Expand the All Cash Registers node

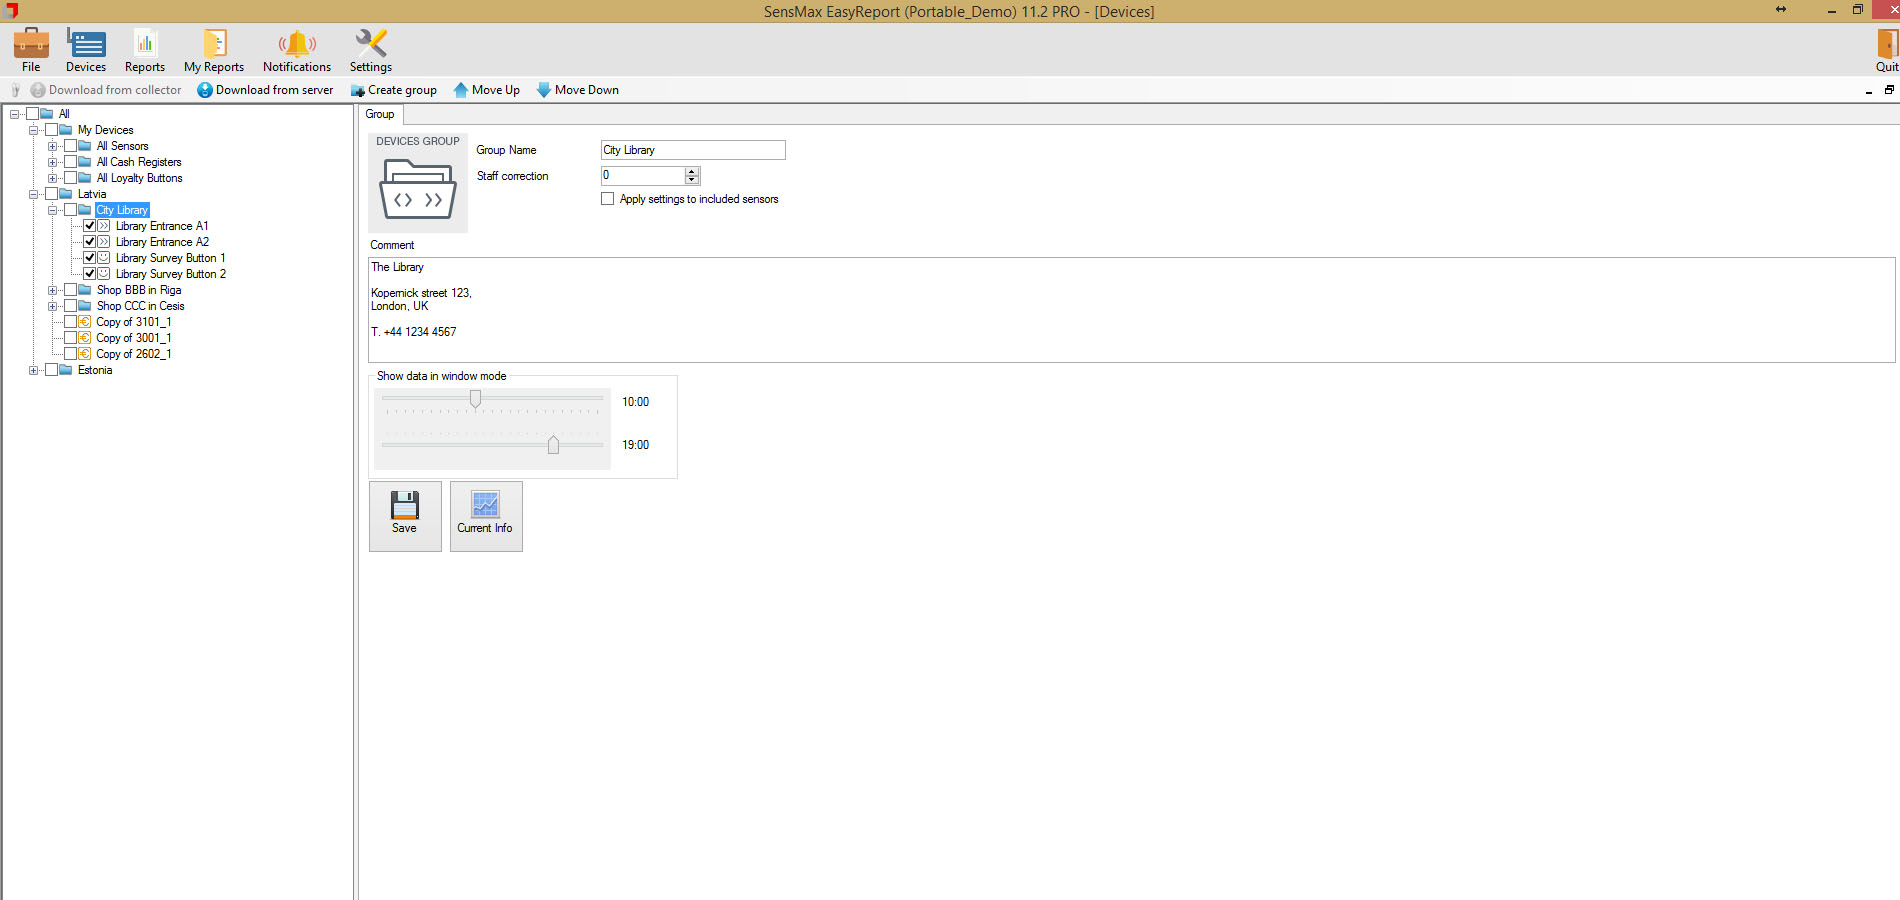point(52,162)
